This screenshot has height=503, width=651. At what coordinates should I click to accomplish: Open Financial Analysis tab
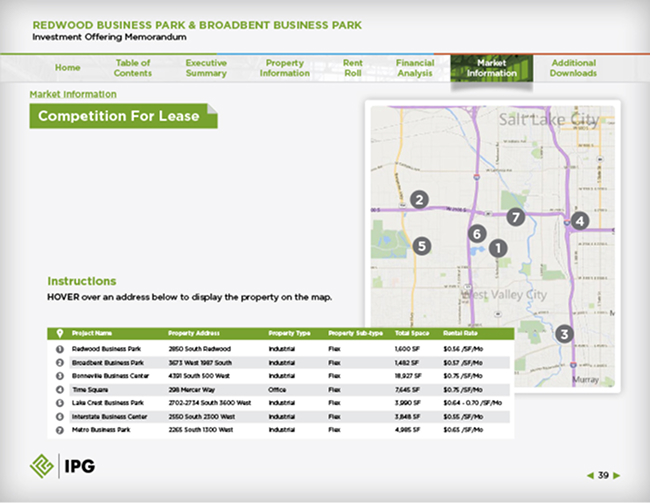415,68
